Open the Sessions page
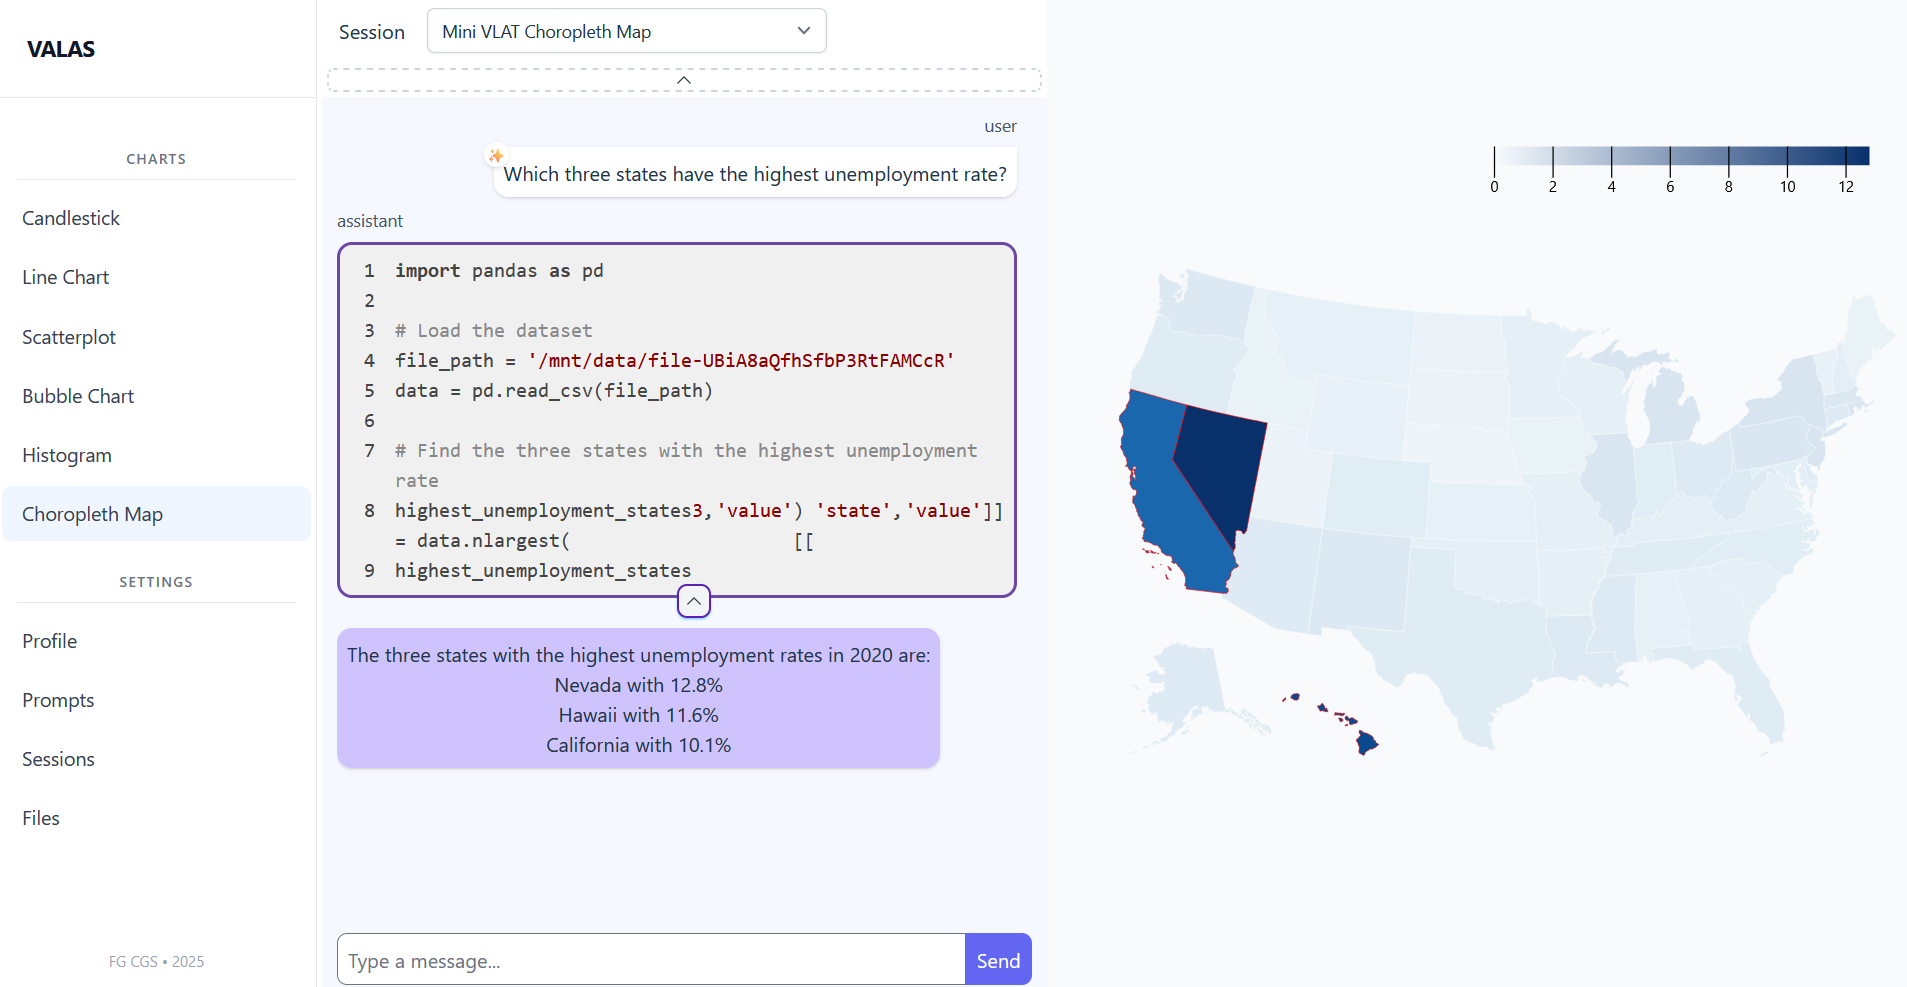This screenshot has height=987, width=1907. pyautogui.click(x=58, y=759)
